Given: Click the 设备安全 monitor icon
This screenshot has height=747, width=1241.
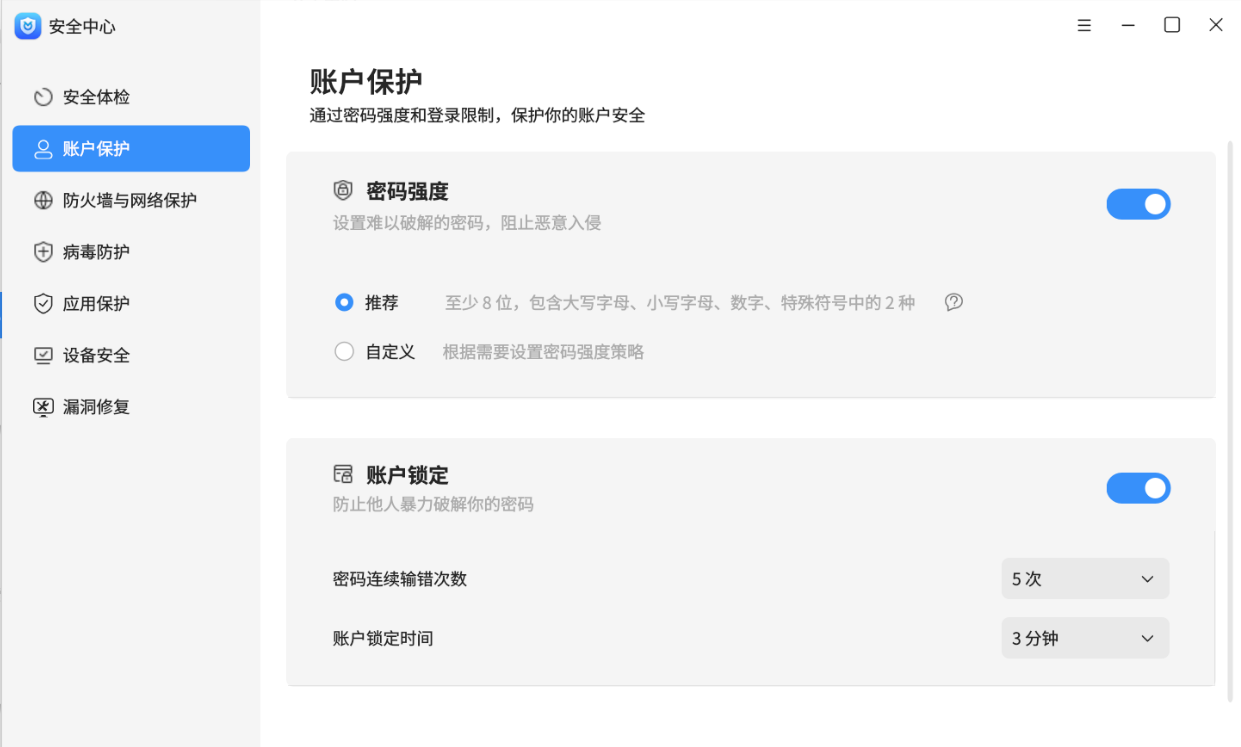Looking at the screenshot, I should (x=43, y=355).
